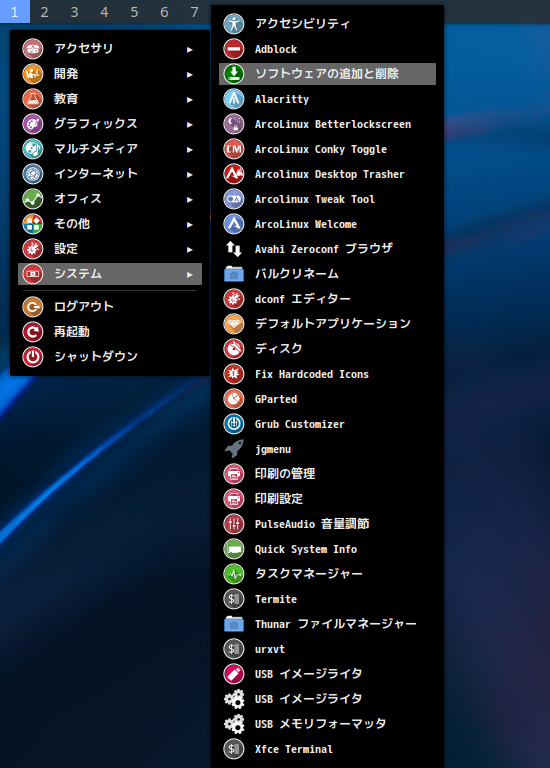Click the バルクリネーム folder icon
This screenshot has width=550, height=768.
pyautogui.click(x=234, y=274)
